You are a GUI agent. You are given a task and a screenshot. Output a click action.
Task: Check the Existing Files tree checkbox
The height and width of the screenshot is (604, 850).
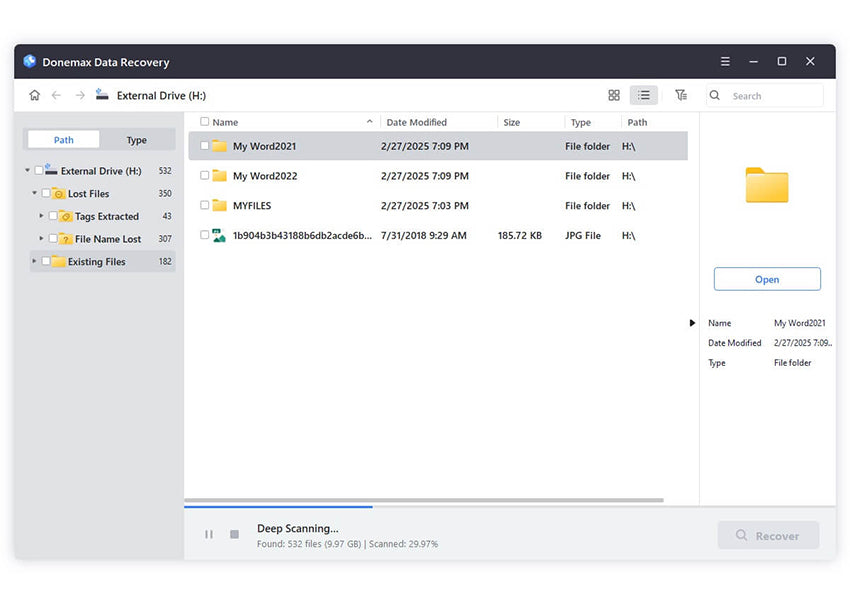tap(46, 261)
